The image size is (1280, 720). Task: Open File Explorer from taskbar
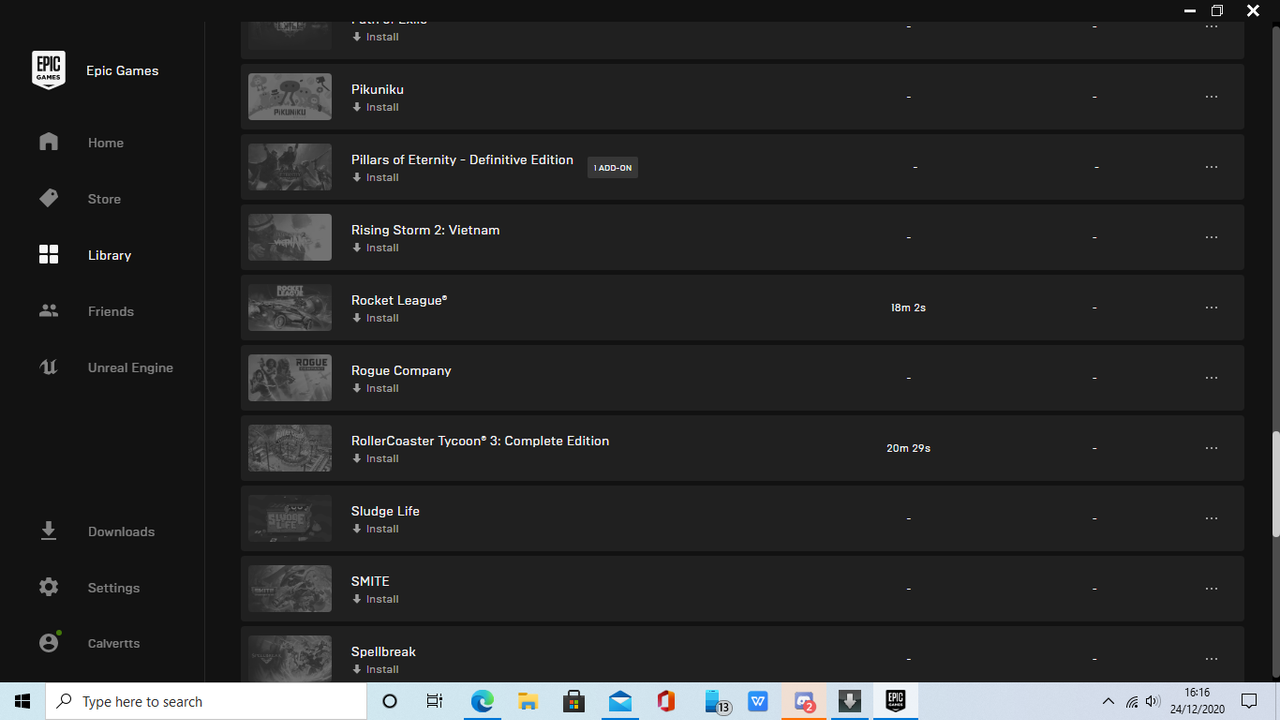pos(528,701)
